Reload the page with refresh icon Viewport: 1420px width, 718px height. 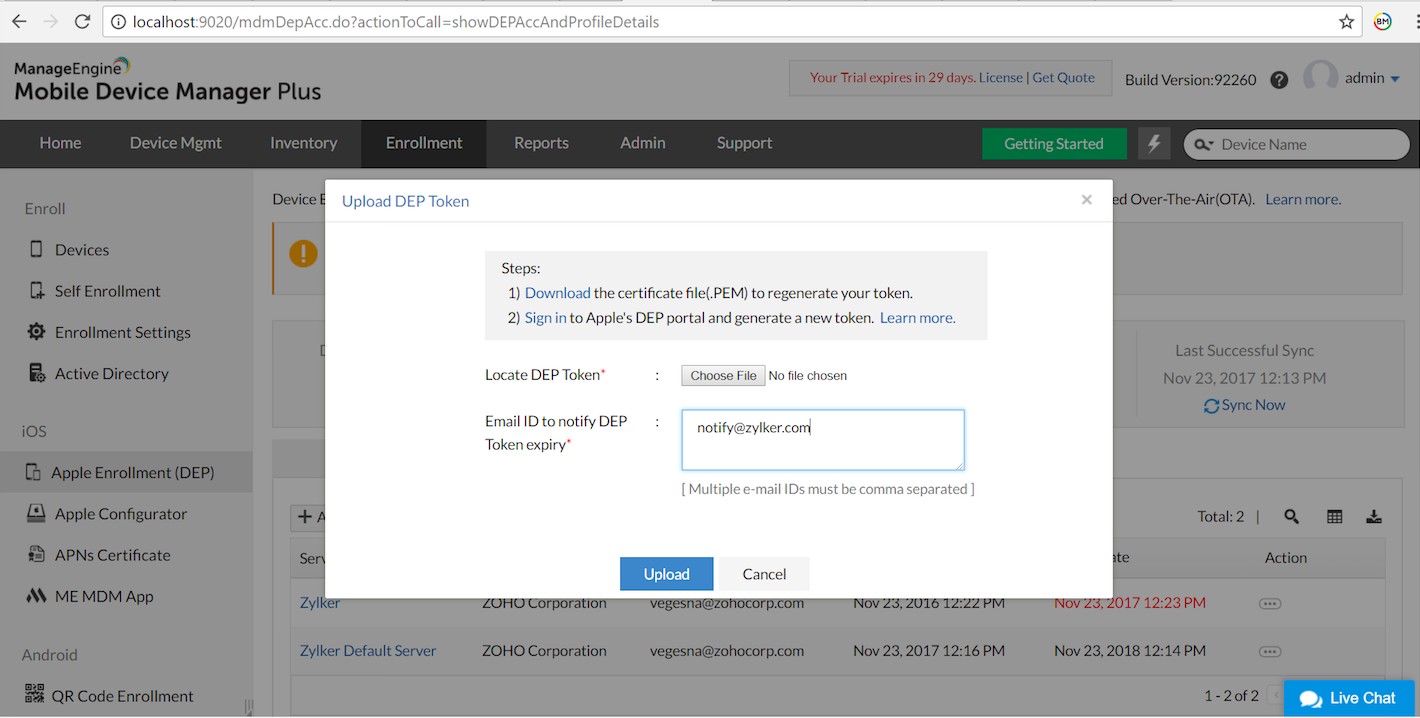83,21
